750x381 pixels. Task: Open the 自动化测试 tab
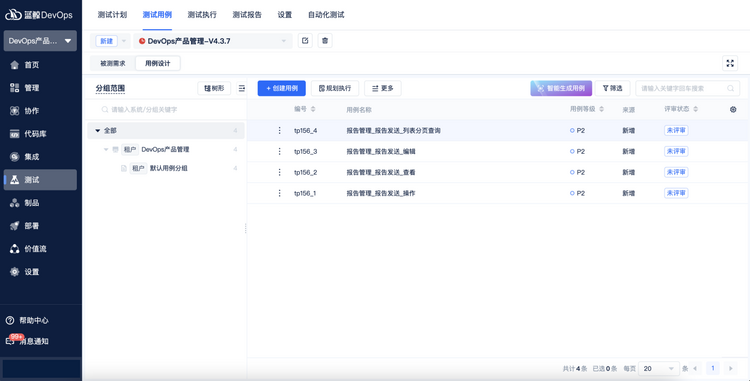pos(326,15)
